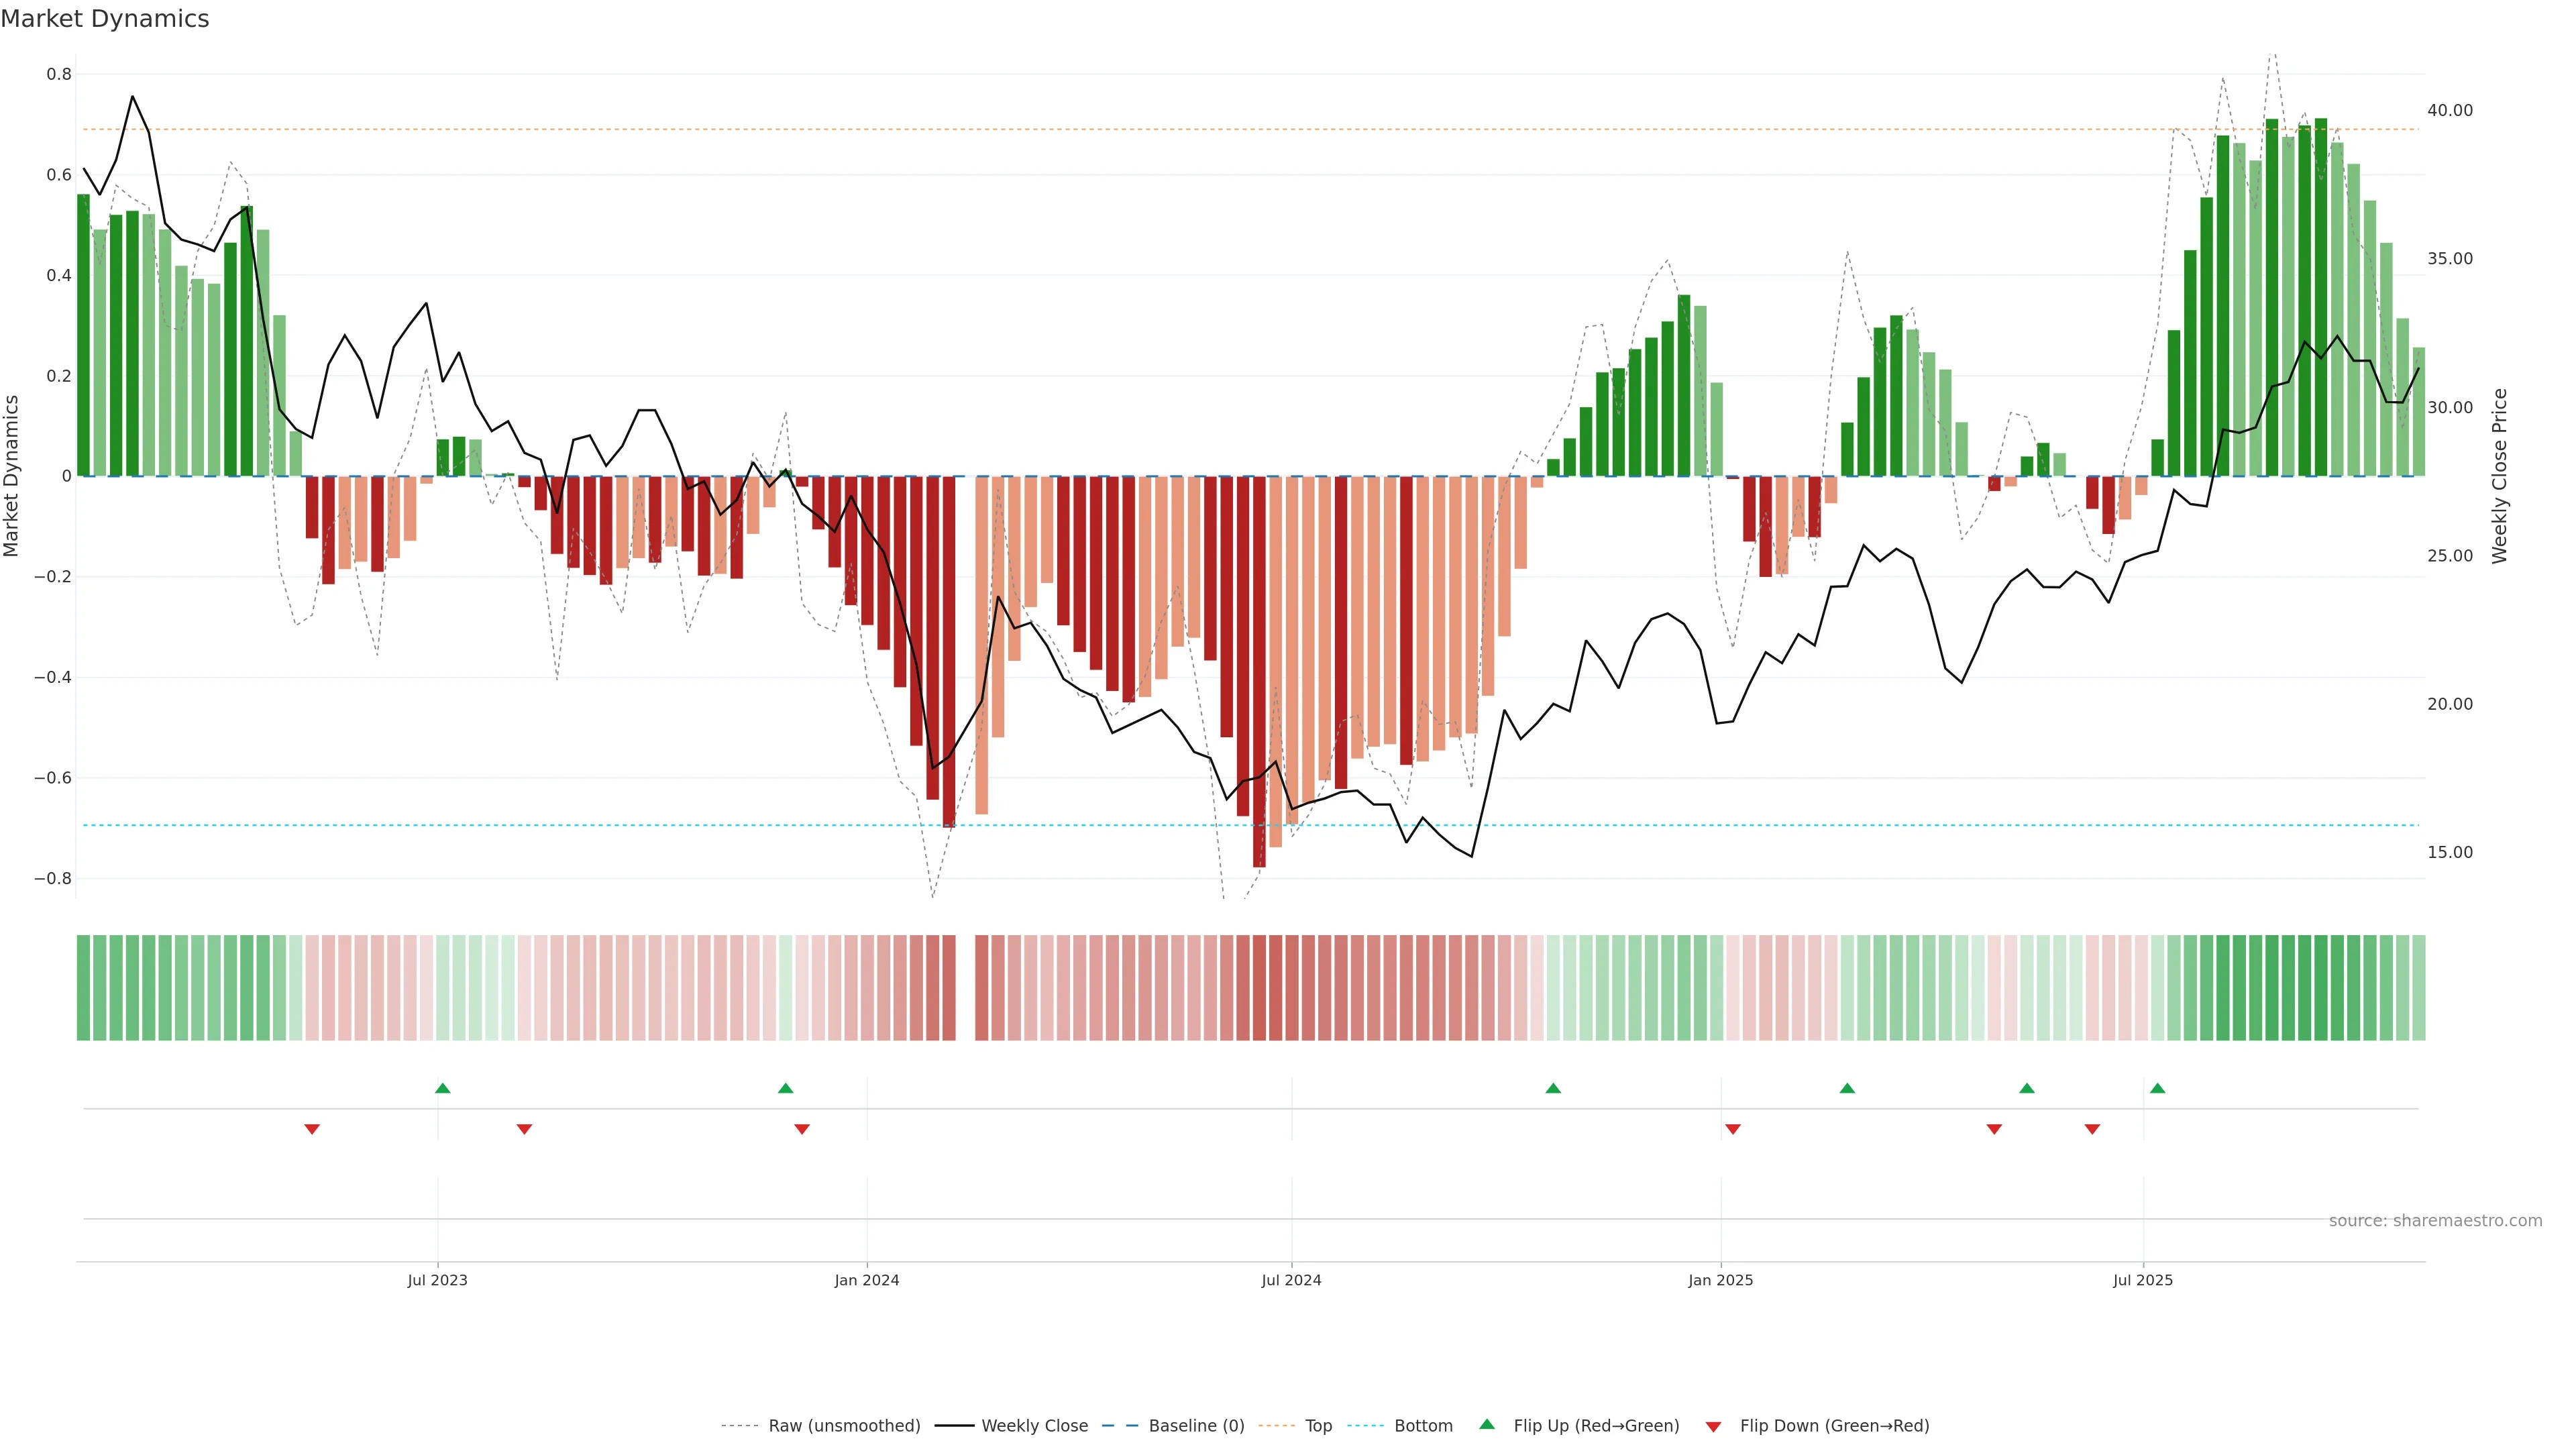The image size is (2576, 1449).
Task: Toggle the Baseline (0) legend entry
Action: point(1196,1426)
